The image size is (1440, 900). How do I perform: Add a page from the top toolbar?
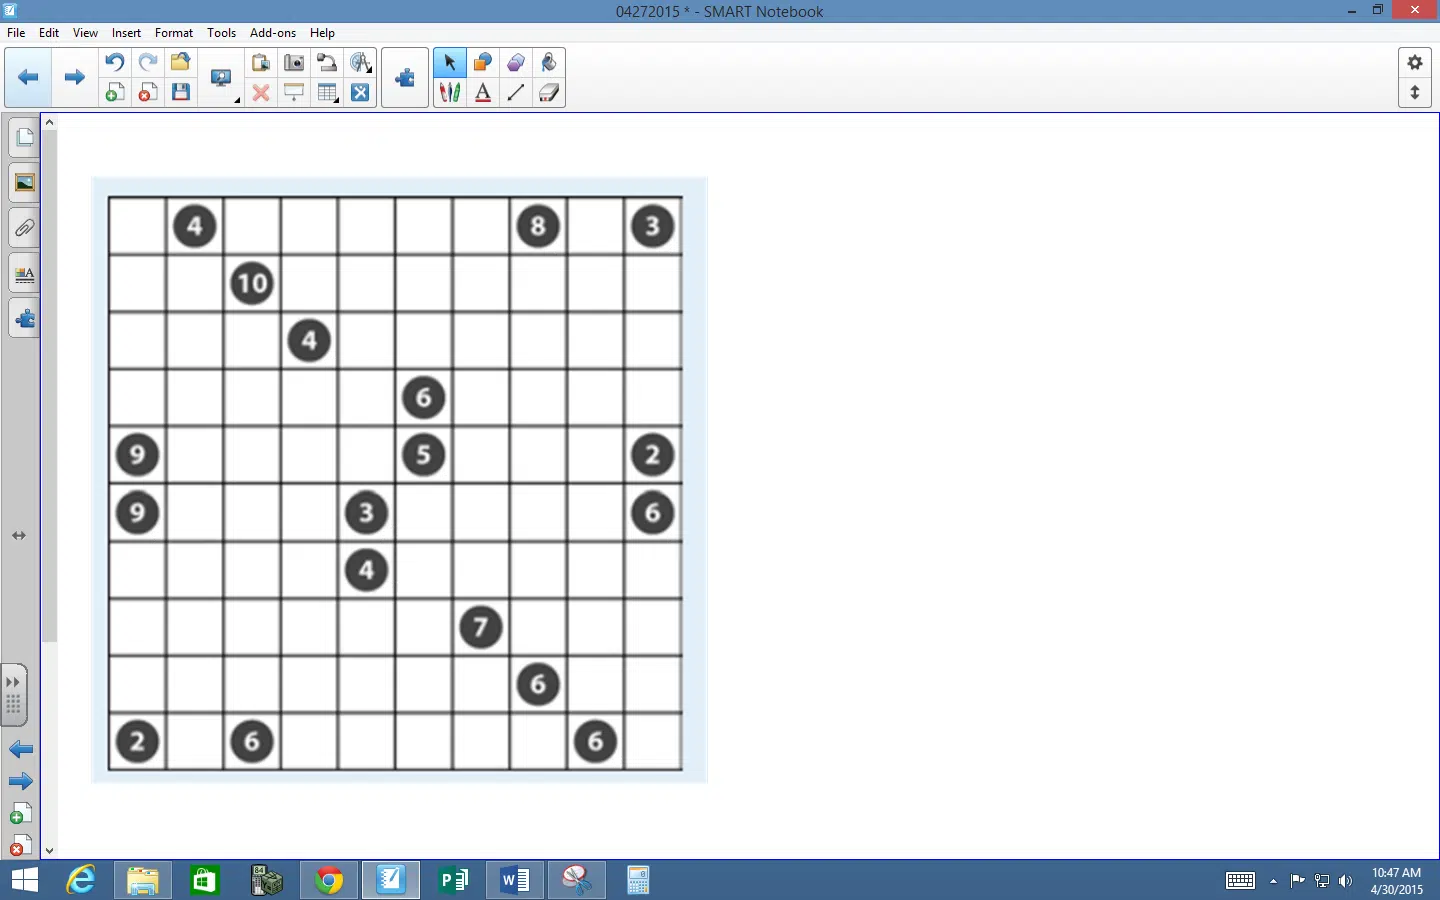coord(115,93)
